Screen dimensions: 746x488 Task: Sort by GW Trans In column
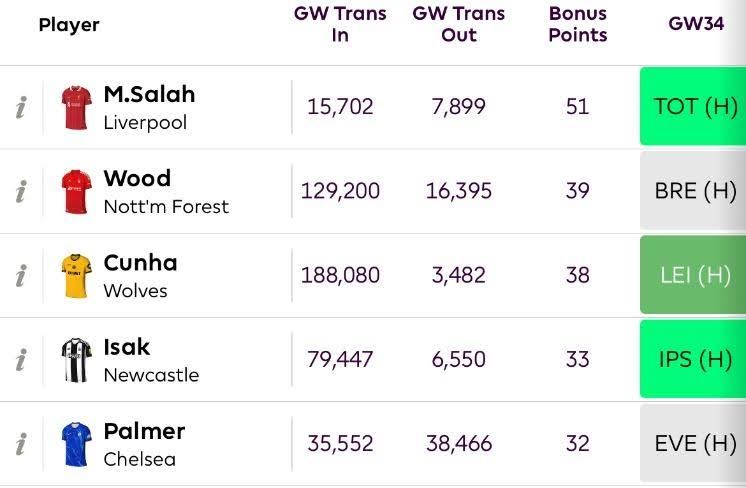[x=340, y=24]
